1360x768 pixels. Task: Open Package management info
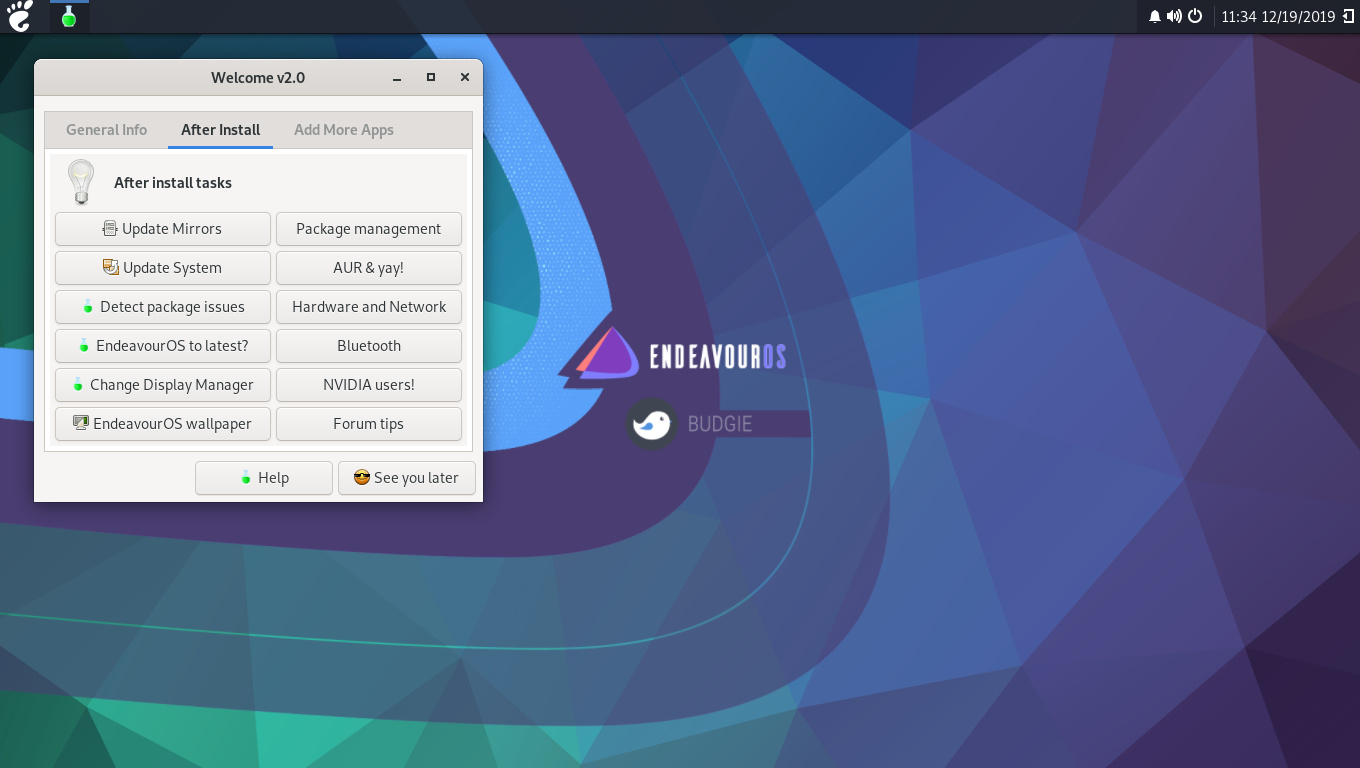(x=368, y=229)
